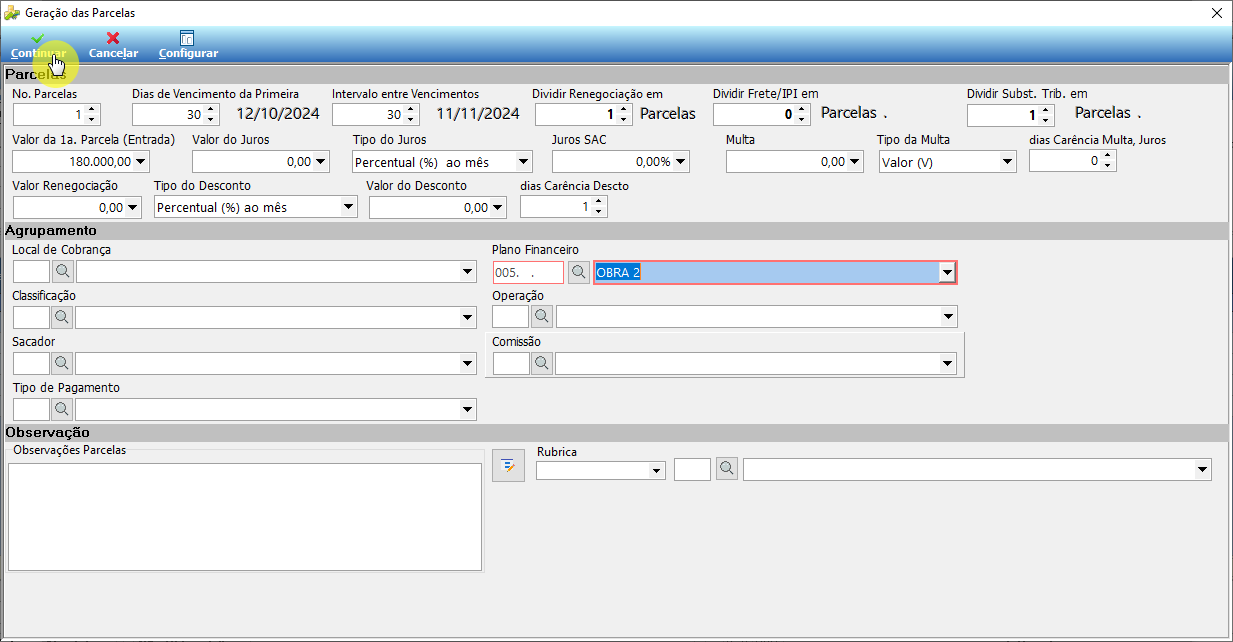Open the Sacador dropdown list
Viewport: 1233px width, 642px height.
point(467,363)
